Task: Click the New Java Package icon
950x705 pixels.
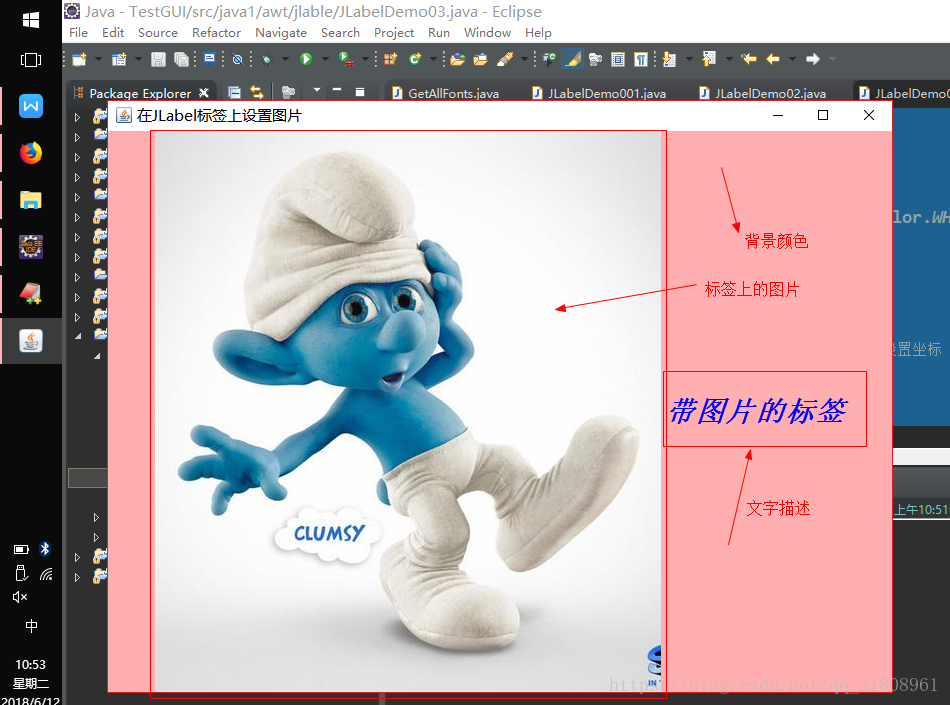Action: [x=390, y=59]
